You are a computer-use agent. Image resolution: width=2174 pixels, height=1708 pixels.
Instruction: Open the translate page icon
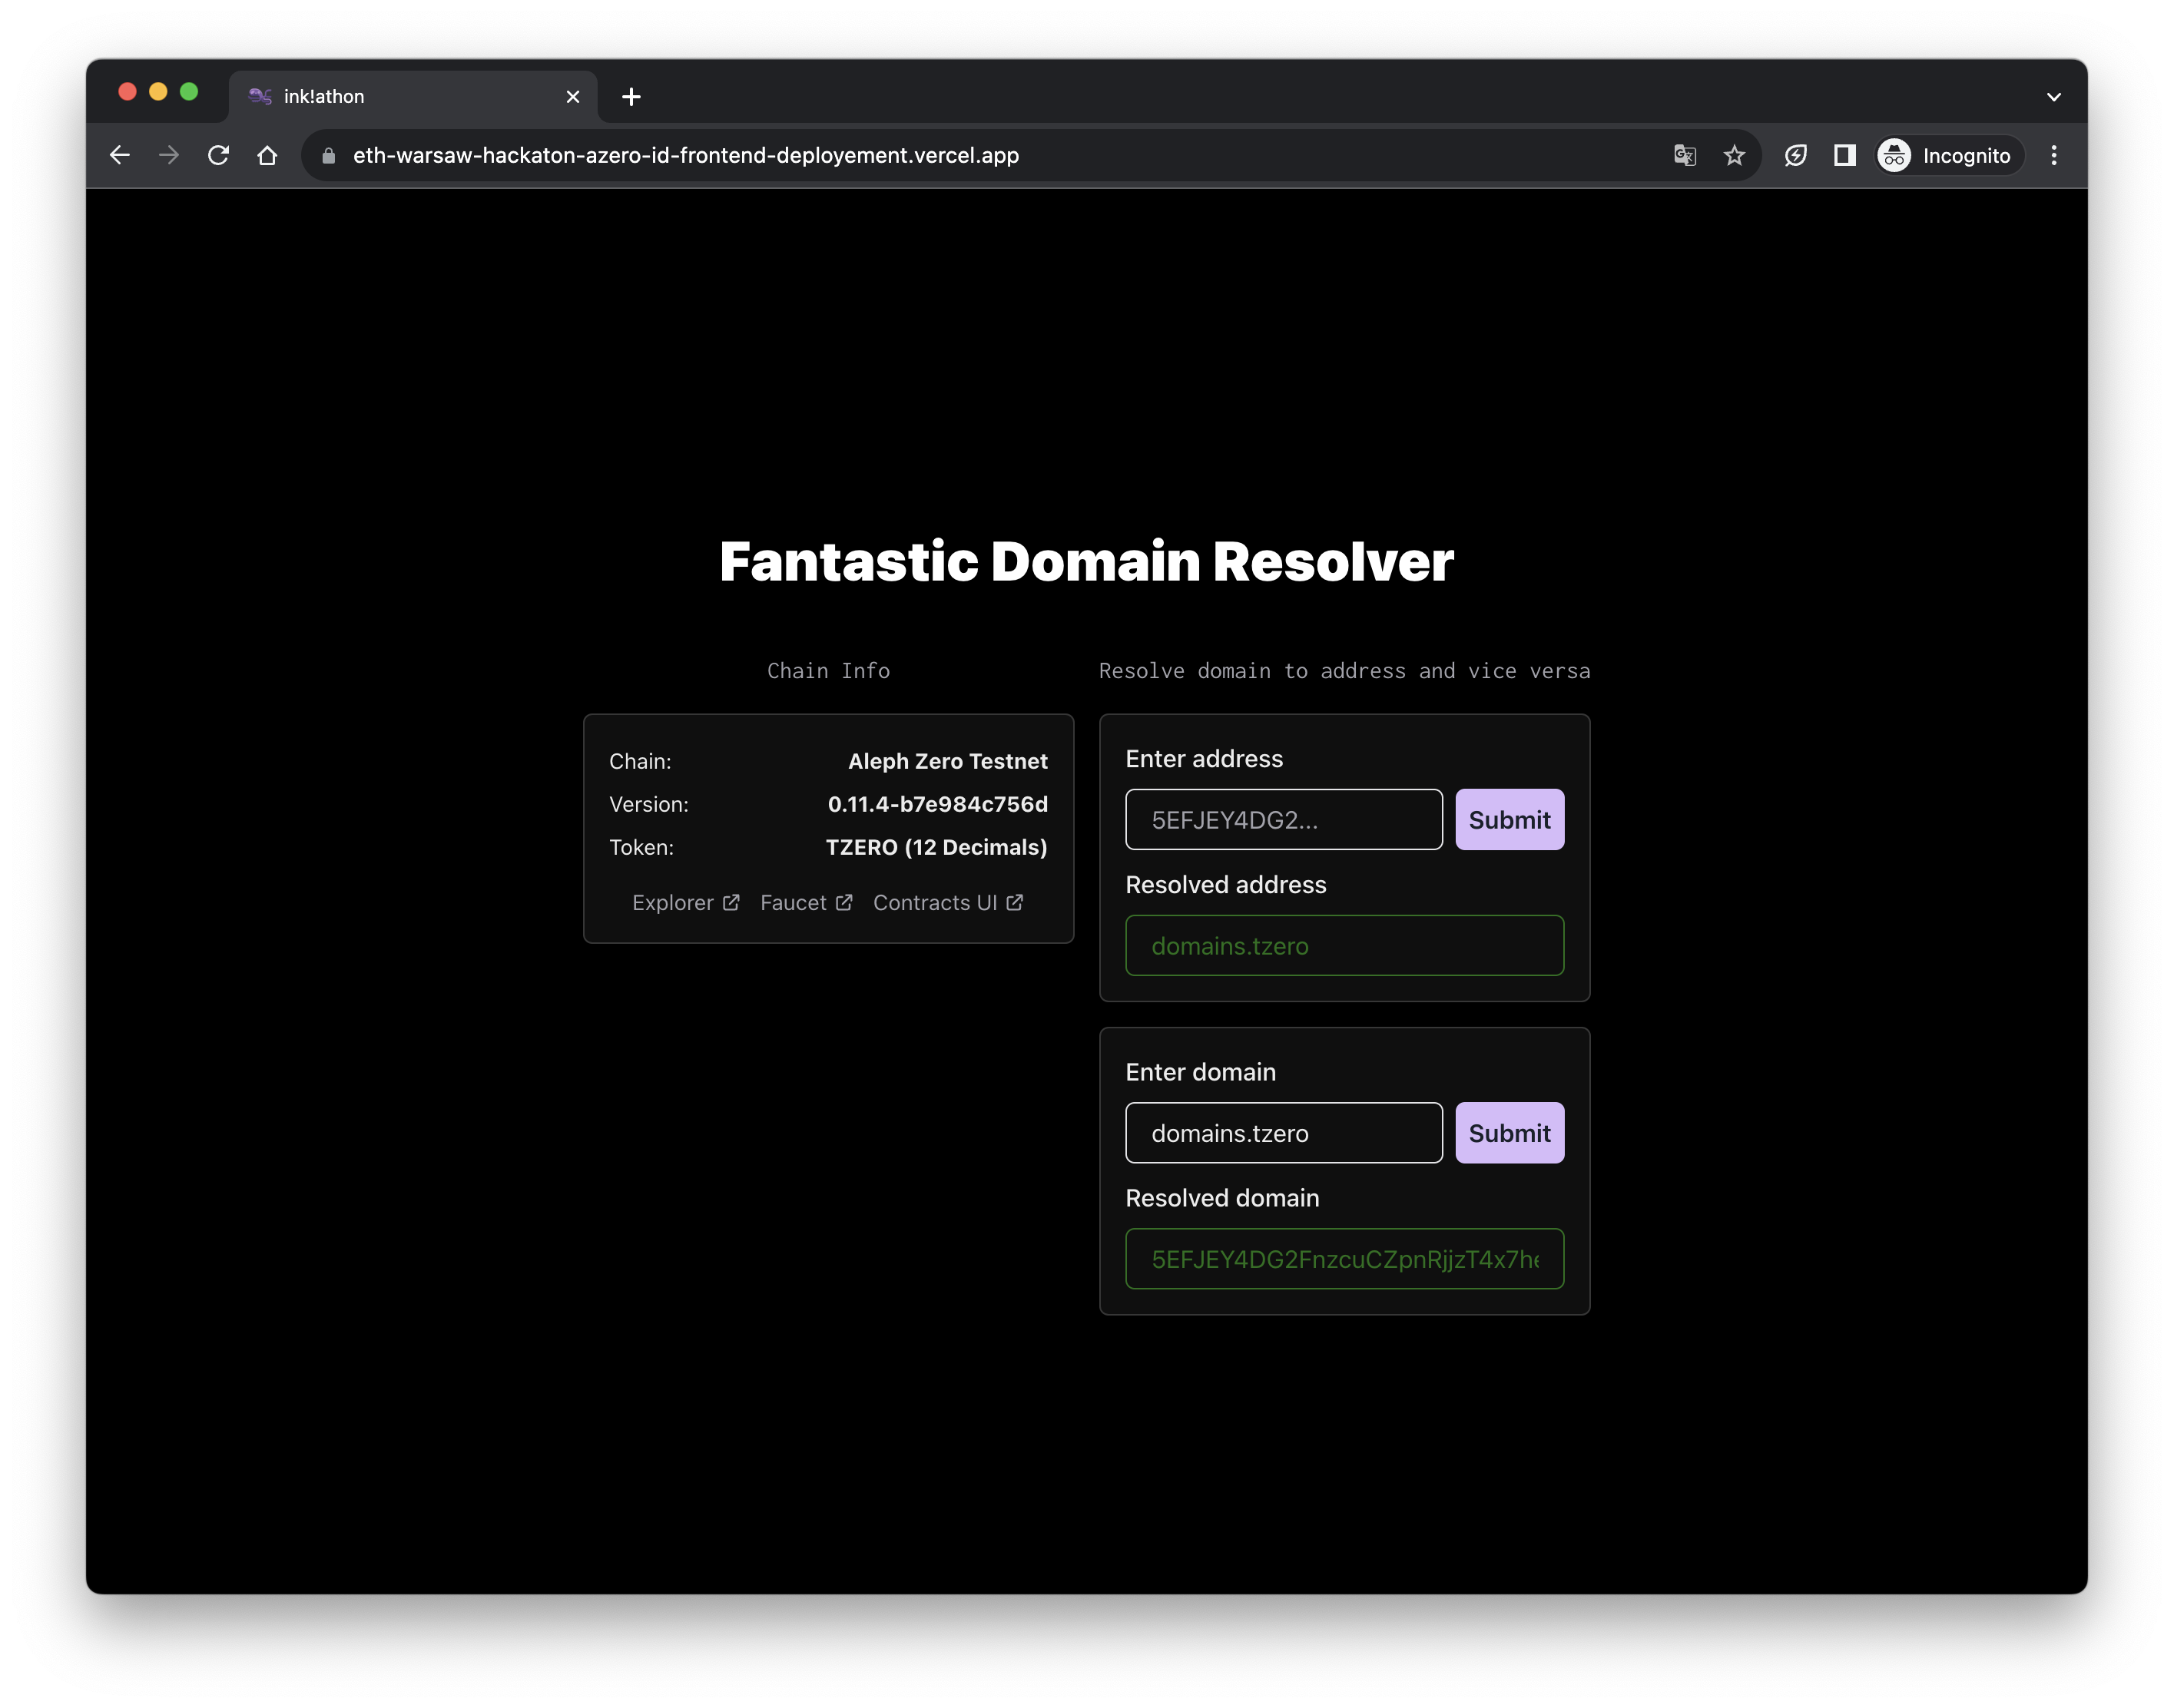[1685, 155]
